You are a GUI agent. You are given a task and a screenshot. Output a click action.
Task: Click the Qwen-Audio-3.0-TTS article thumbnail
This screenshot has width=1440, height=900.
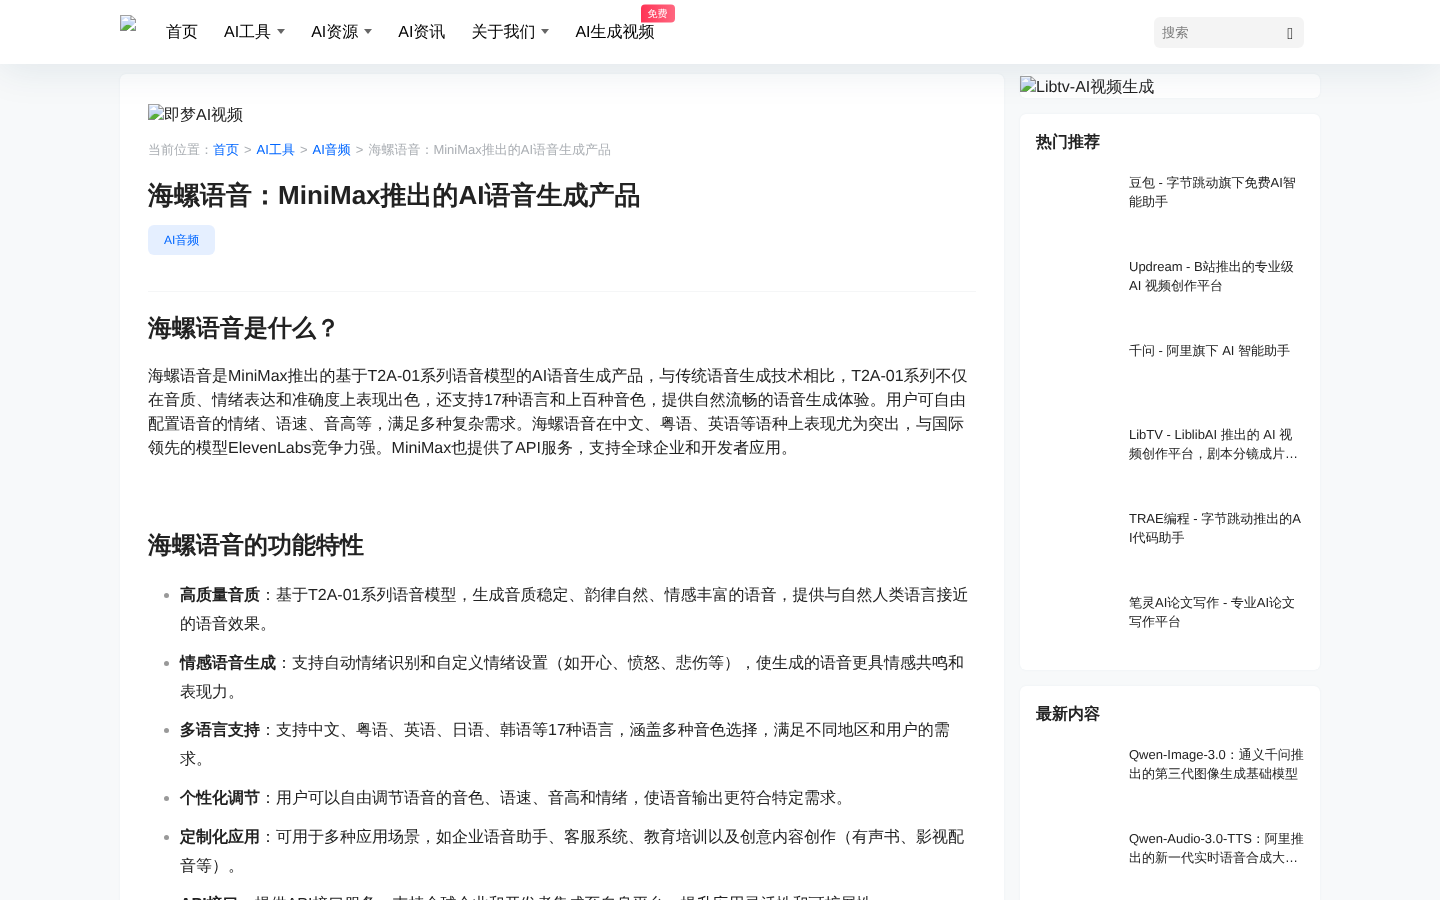(1076, 860)
